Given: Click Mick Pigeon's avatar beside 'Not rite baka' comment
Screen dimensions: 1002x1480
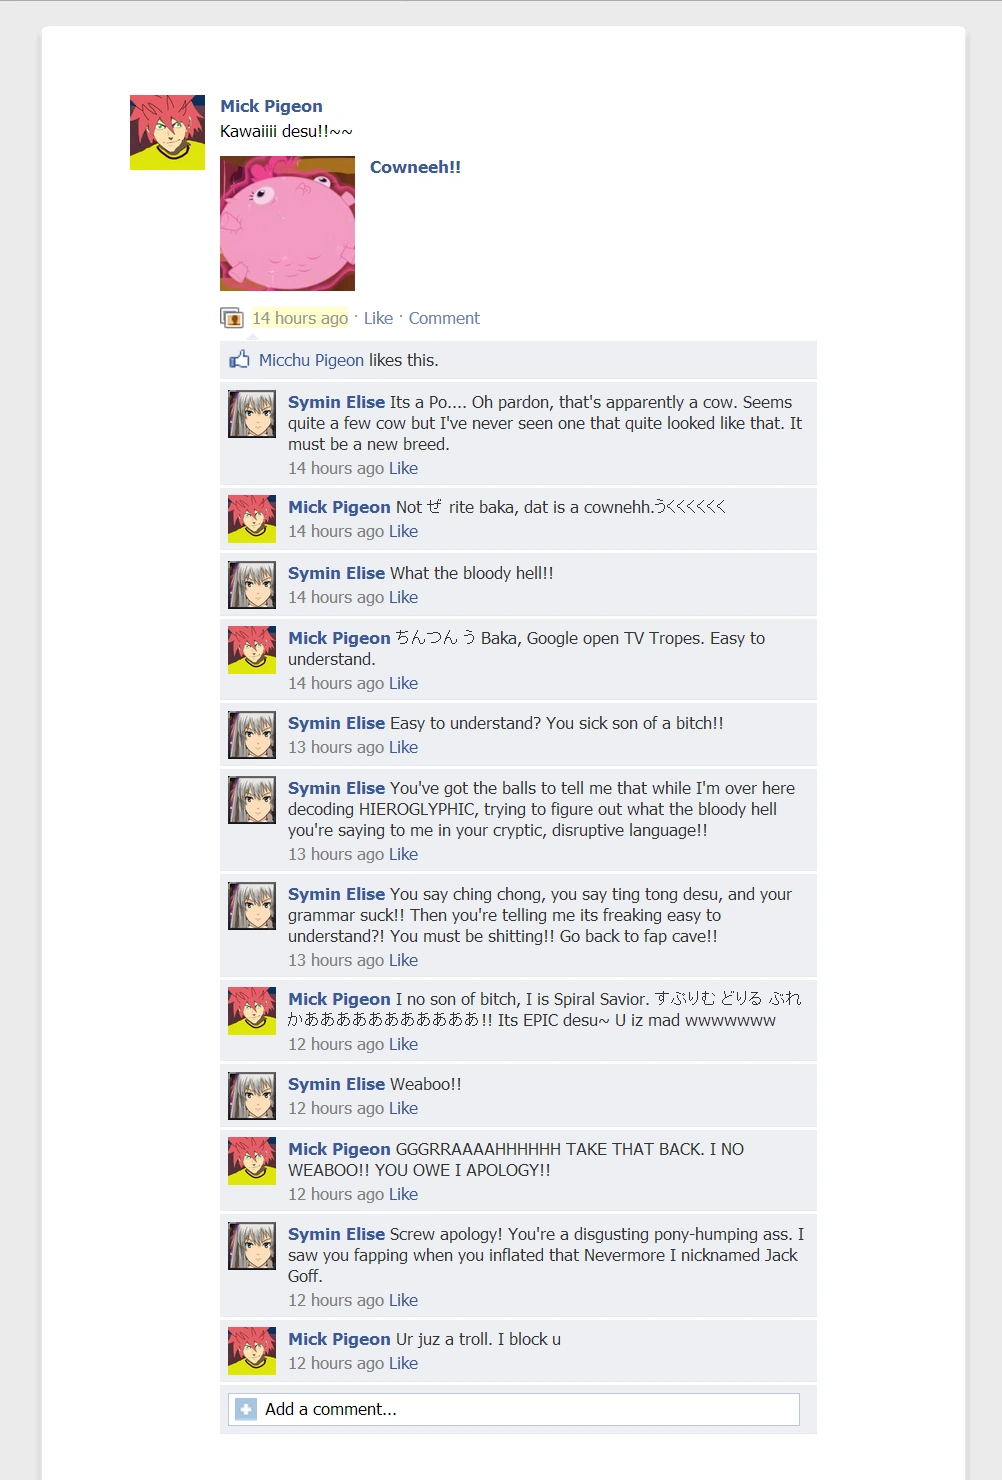Looking at the screenshot, I should [x=252, y=519].
